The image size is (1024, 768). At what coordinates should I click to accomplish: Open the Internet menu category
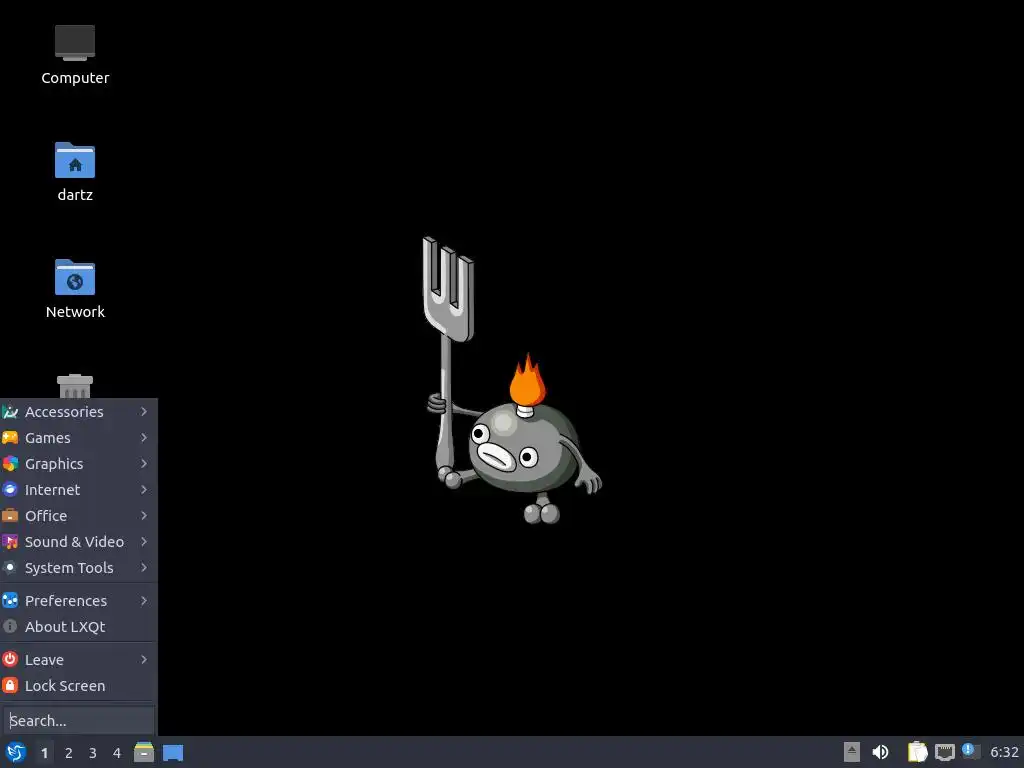pos(78,490)
